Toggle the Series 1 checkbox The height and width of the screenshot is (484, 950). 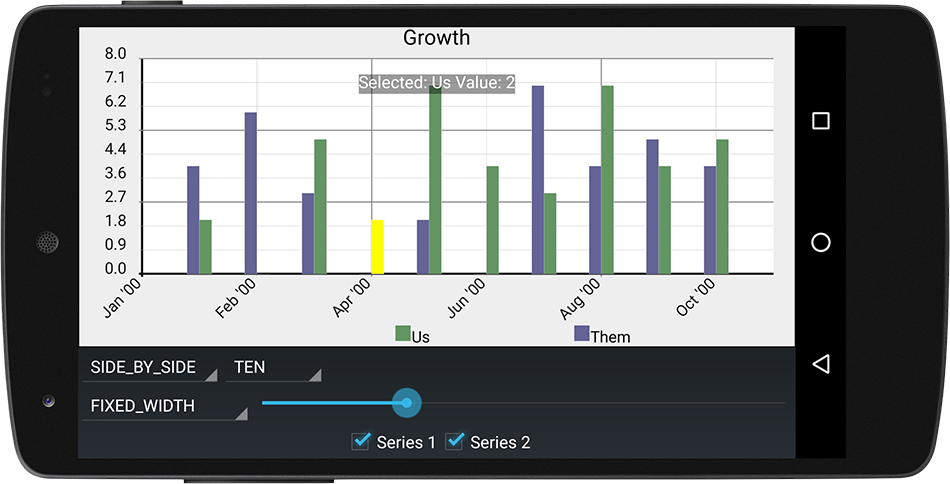(361, 442)
